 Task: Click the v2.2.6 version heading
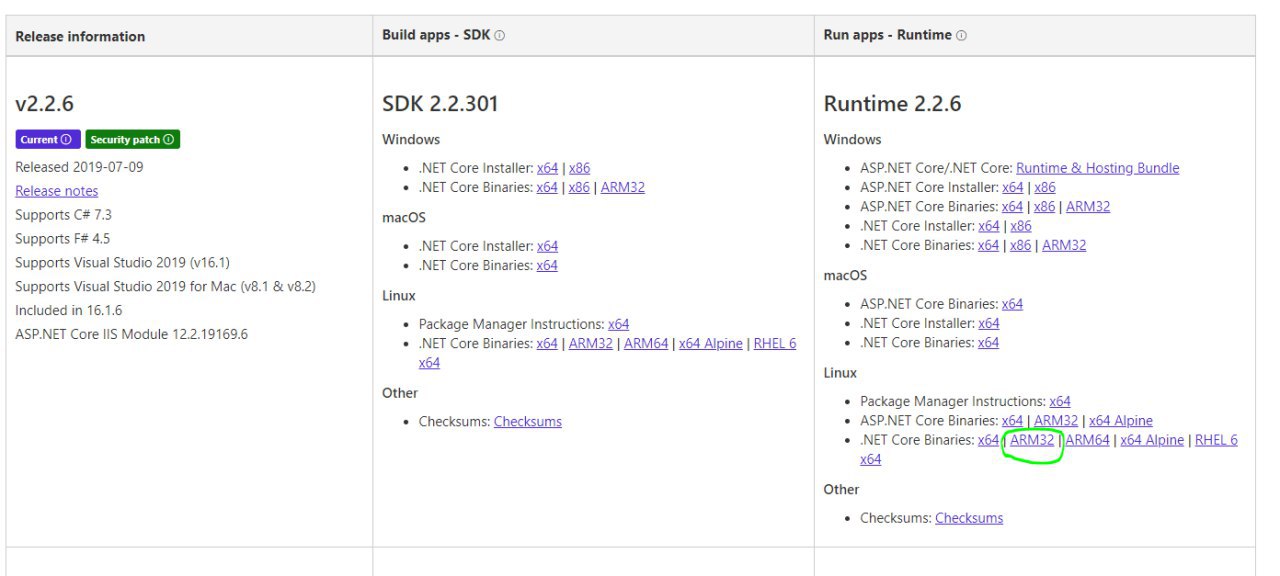pos(45,104)
